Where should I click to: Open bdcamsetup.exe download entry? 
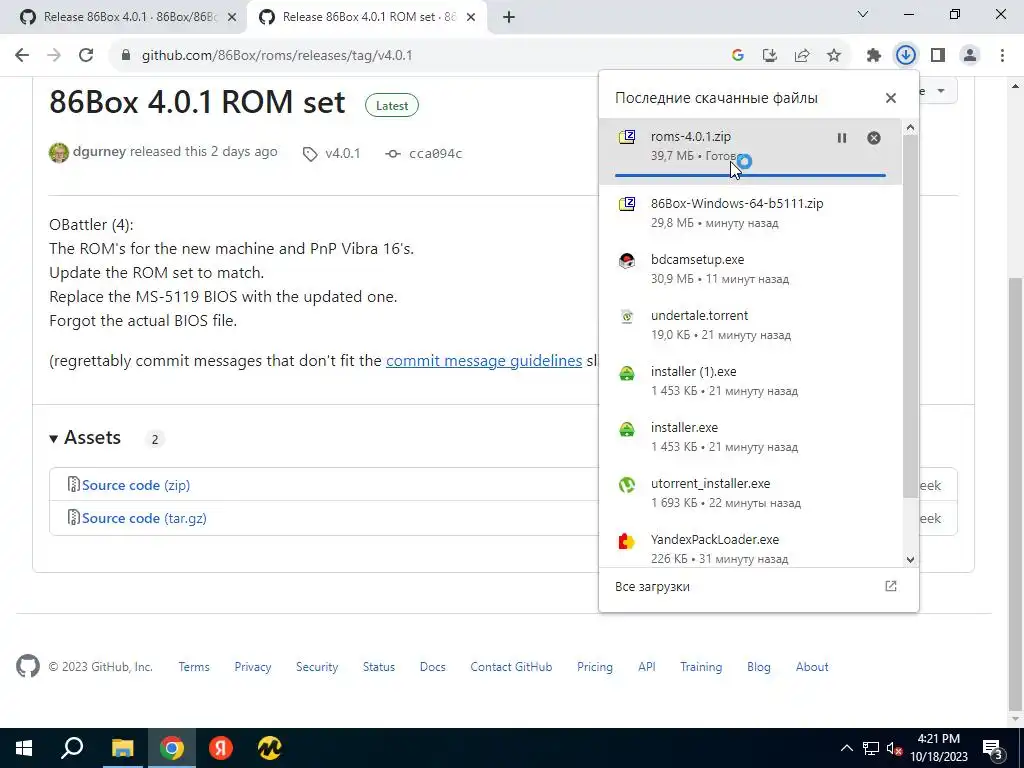(x=750, y=269)
